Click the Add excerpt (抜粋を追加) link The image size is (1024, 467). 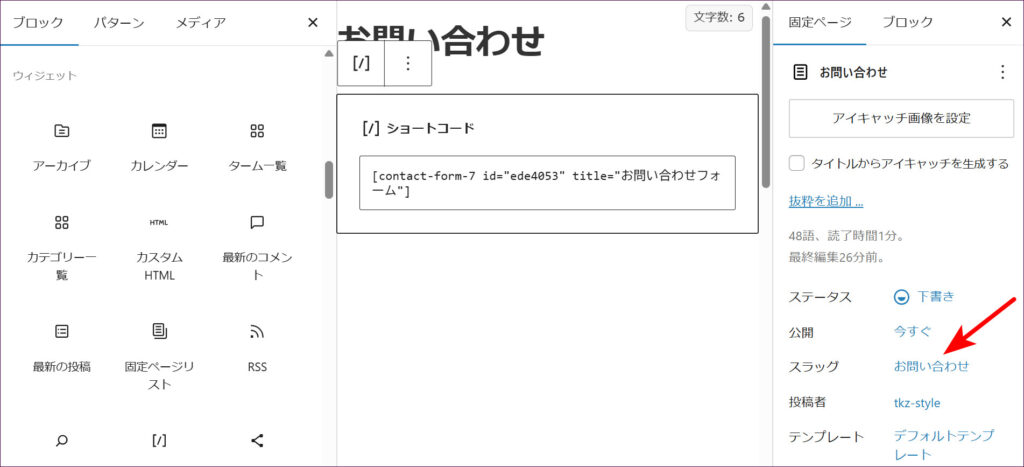click(825, 201)
